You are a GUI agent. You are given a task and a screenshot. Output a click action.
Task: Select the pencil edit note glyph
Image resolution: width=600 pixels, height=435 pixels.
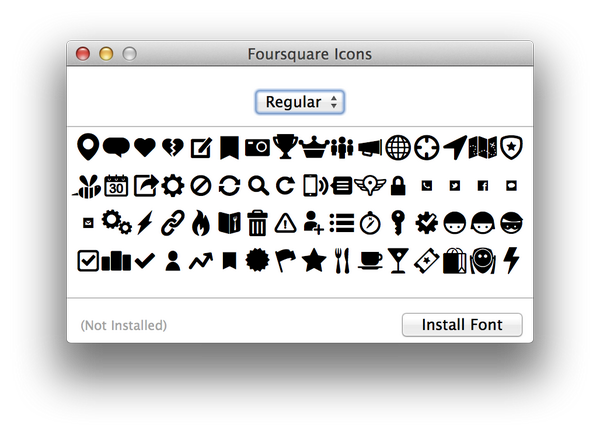click(201, 148)
